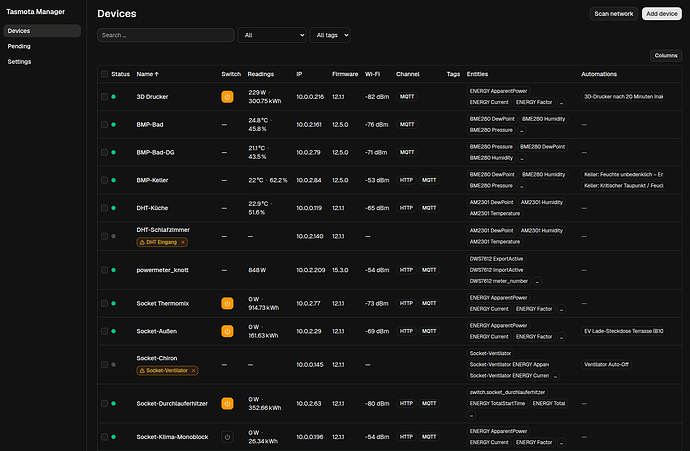Image resolution: width=690 pixels, height=451 pixels.
Task: Click the Socket-Ventilator warning badge
Action: pos(167,371)
